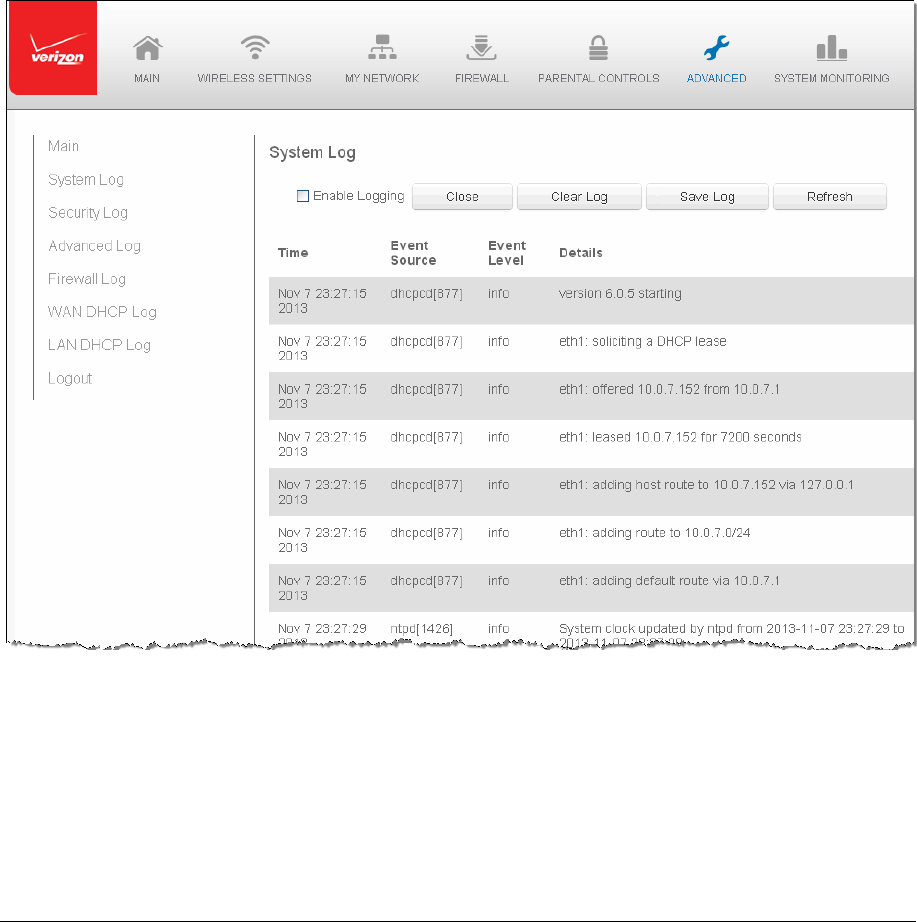Click the System Log page heading

click(312, 153)
